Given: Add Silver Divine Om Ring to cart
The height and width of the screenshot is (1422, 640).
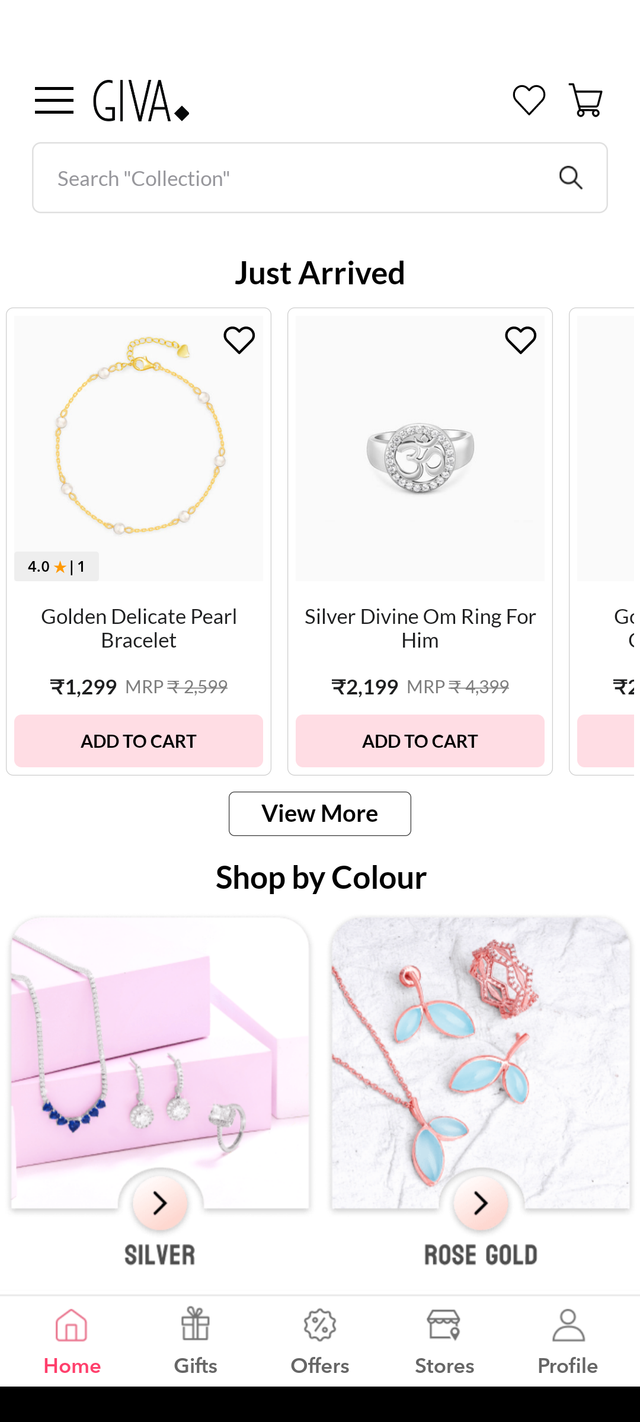Looking at the screenshot, I should tap(420, 741).
